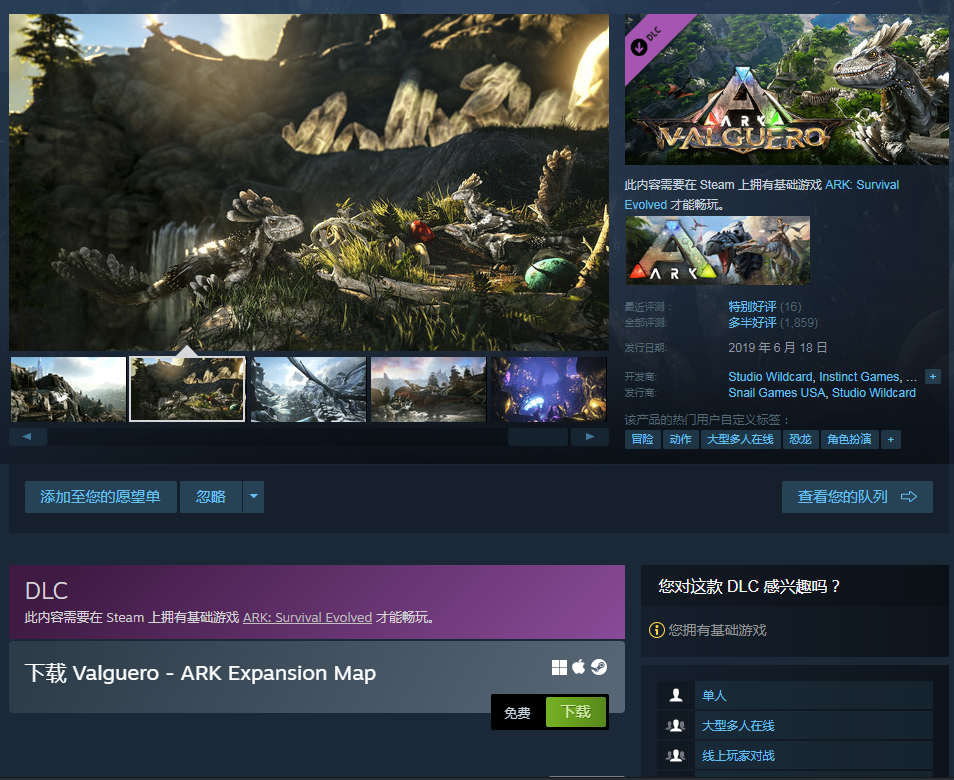Select the 恐龙 tag
The image size is (954, 780).
(800, 439)
